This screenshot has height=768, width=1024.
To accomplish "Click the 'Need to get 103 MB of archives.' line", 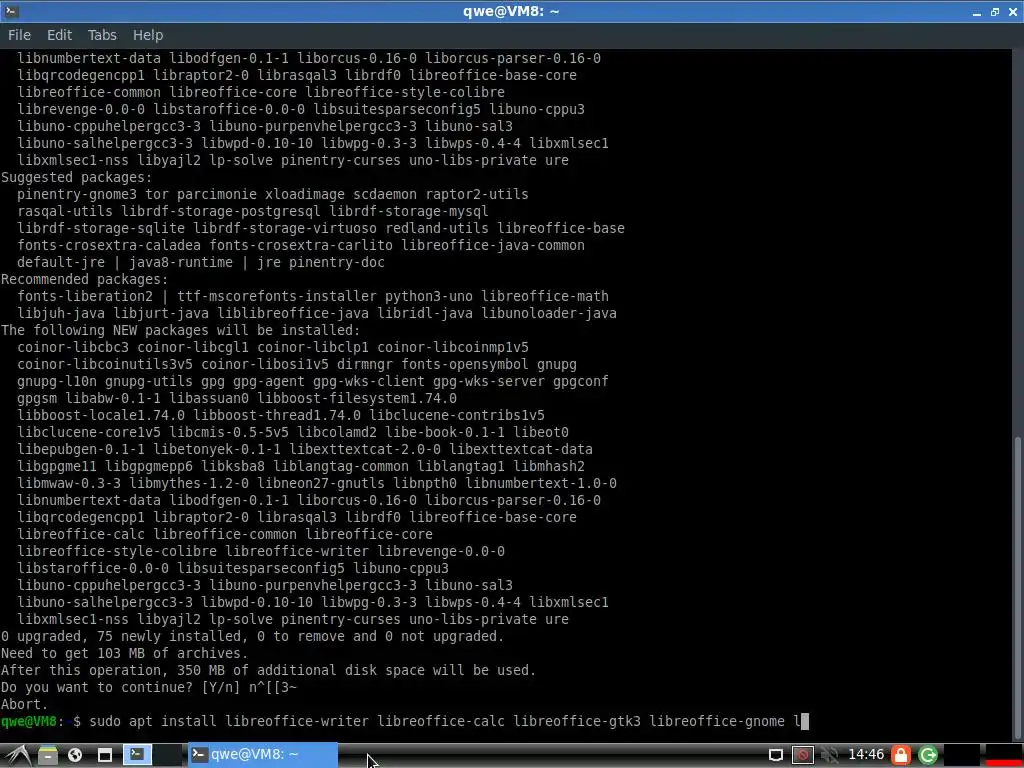I will (124, 653).
